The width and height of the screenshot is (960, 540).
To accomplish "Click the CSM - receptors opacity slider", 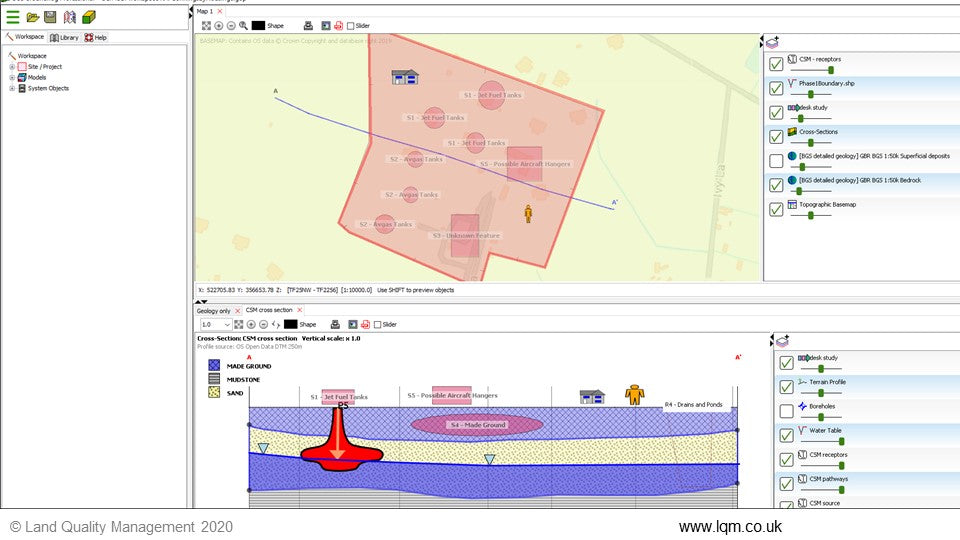I will (828, 70).
